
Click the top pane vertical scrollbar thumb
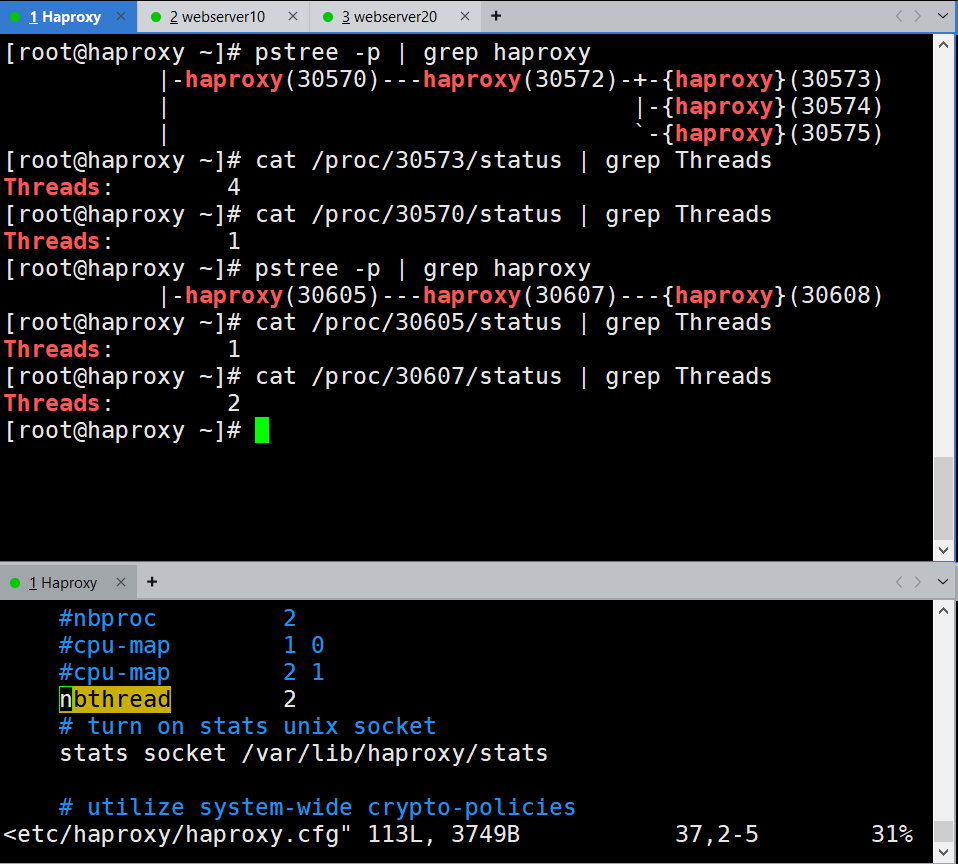click(943, 497)
